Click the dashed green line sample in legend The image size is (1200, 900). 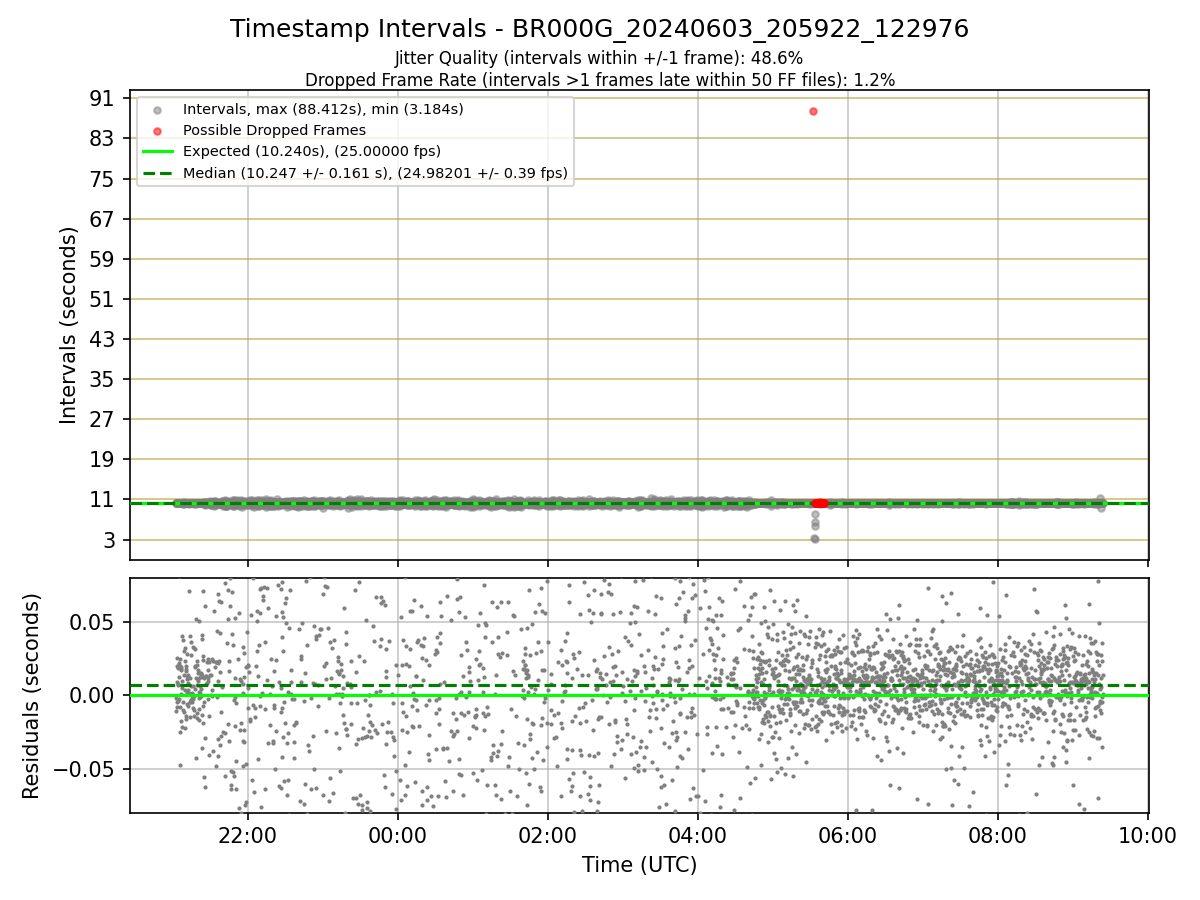point(158,174)
